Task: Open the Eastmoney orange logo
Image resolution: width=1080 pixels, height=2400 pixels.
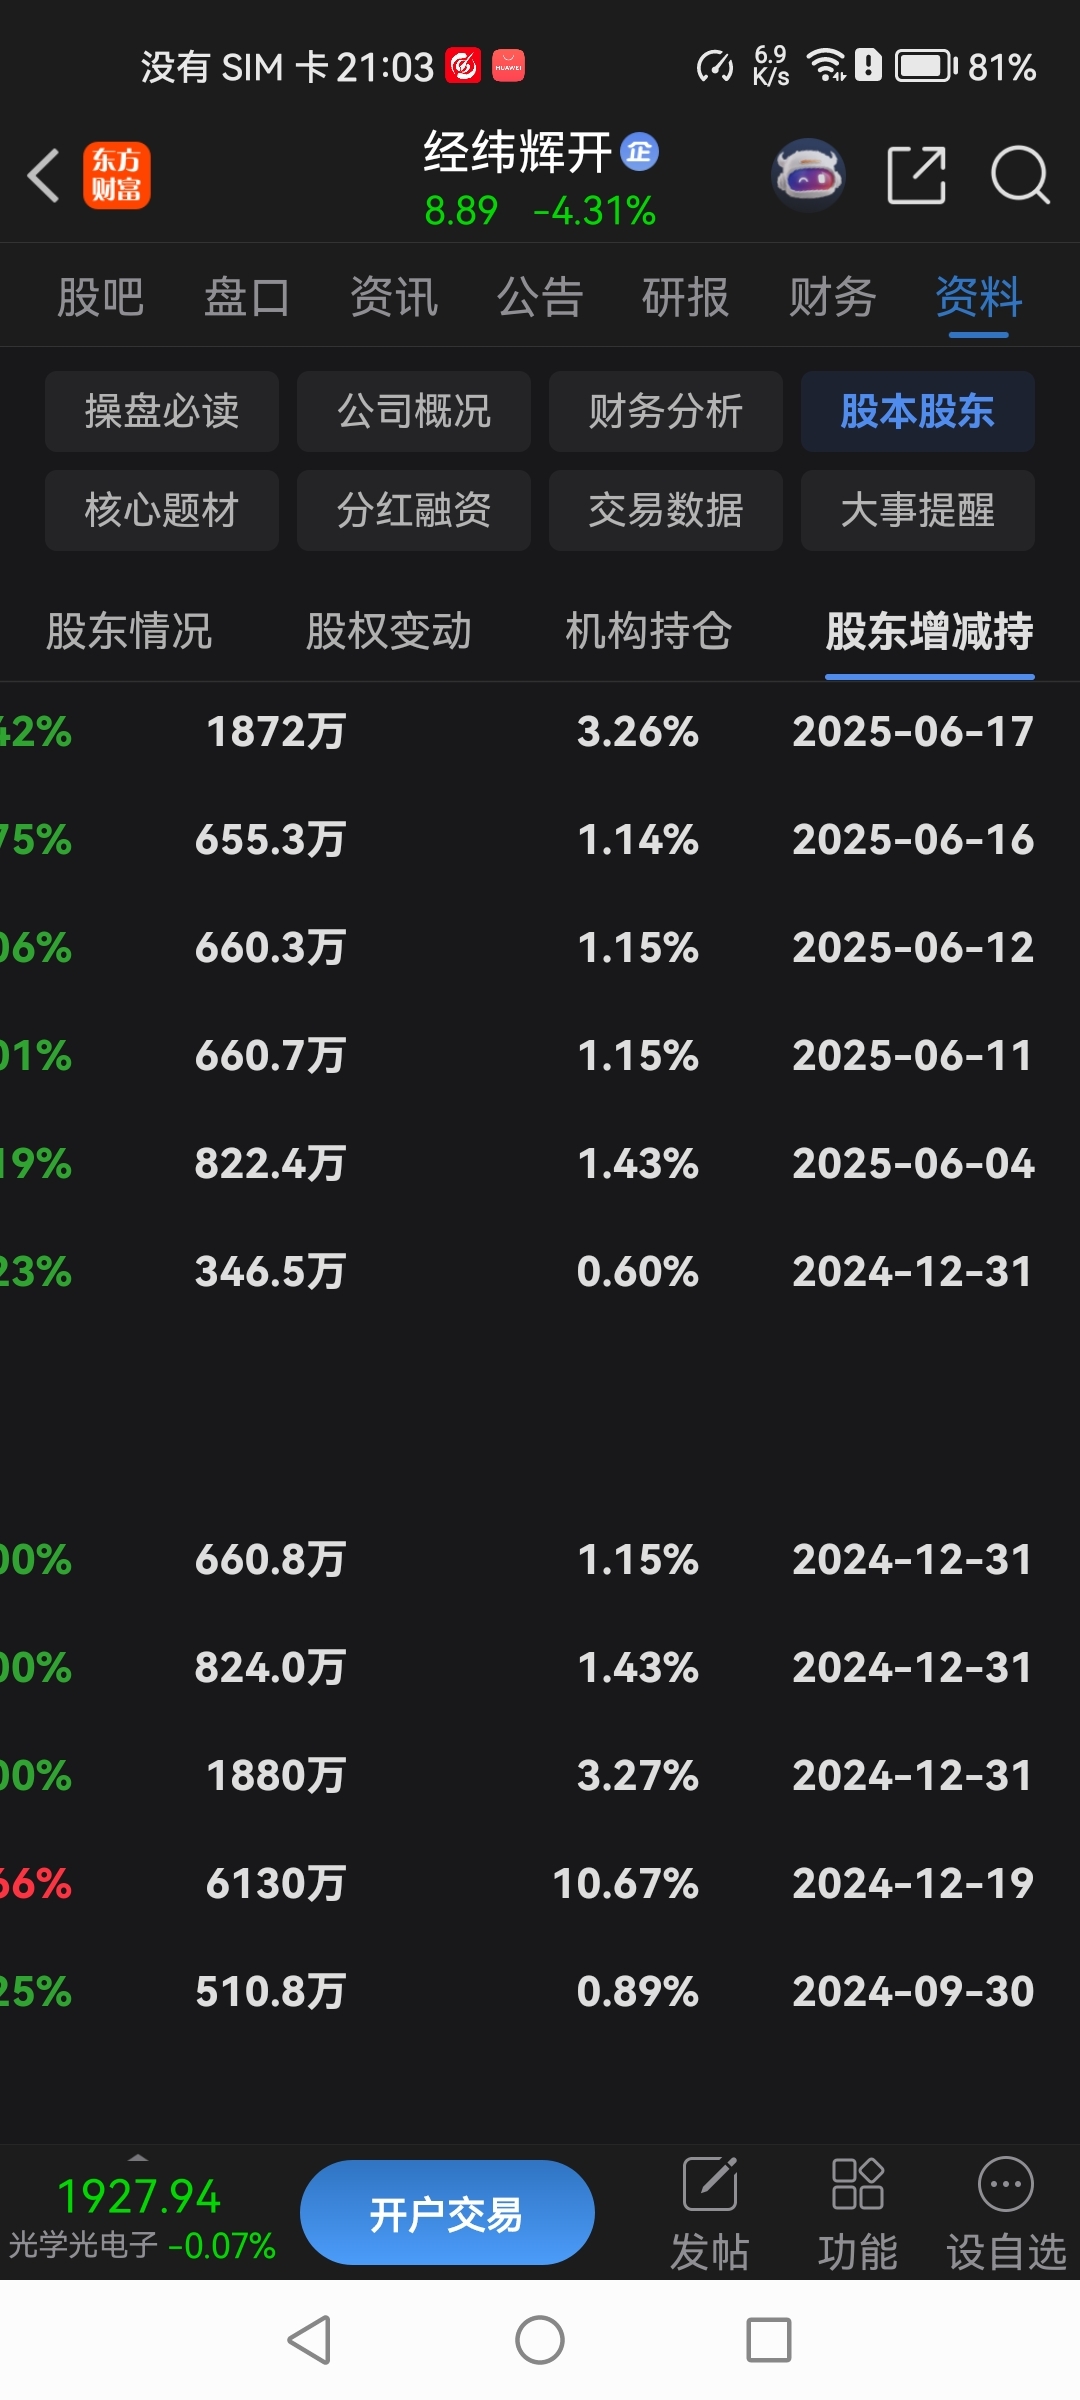Action: [117, 176]
